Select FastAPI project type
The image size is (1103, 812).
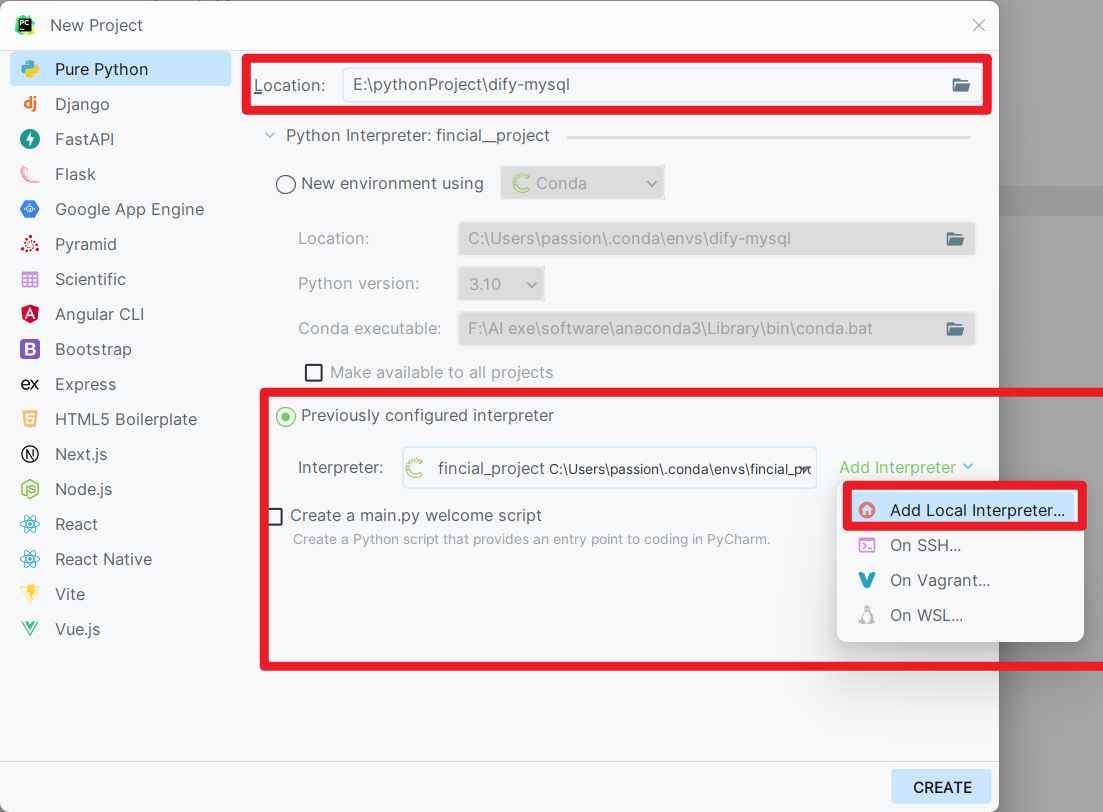120,139
